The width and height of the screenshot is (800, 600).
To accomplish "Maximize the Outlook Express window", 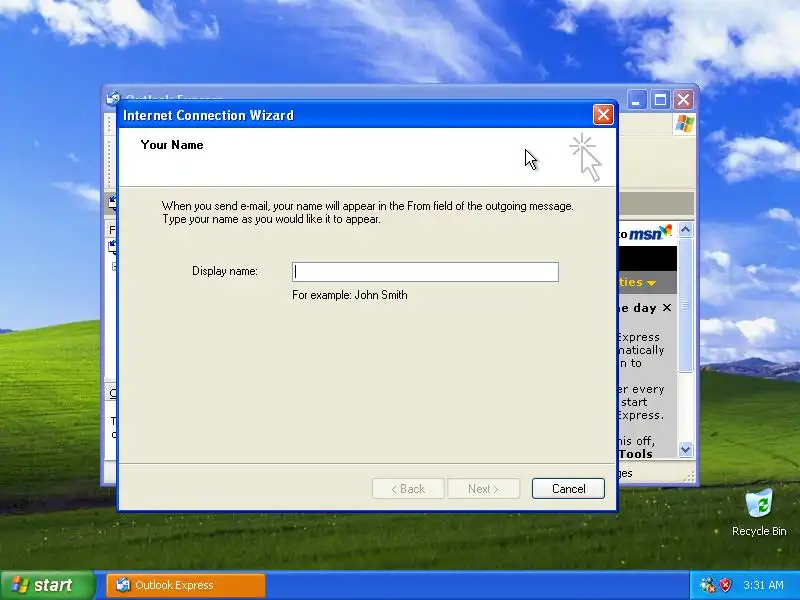I will pyautogui.click(x=660, y=99).
